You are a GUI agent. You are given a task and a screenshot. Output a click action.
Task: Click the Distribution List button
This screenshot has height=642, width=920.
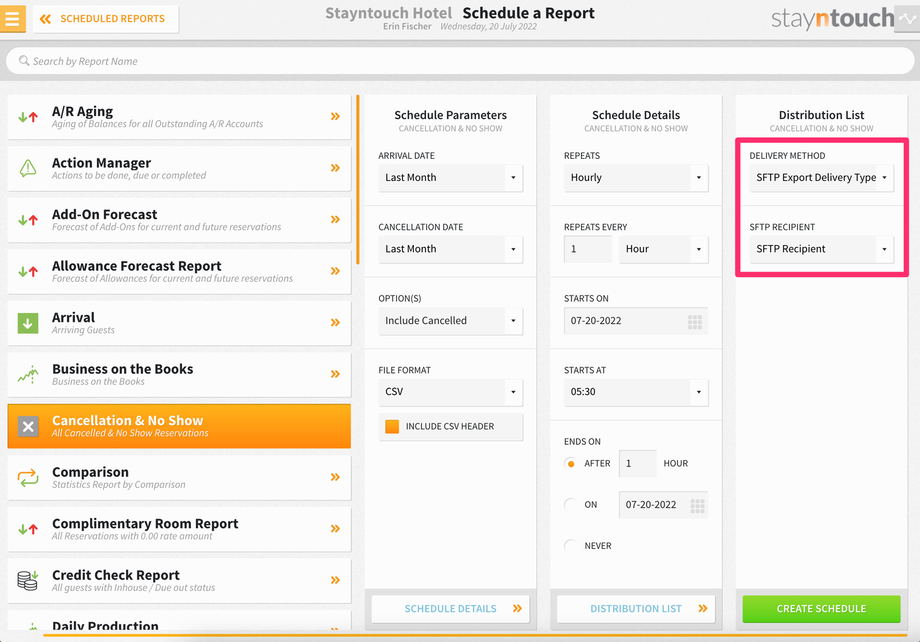636,609
